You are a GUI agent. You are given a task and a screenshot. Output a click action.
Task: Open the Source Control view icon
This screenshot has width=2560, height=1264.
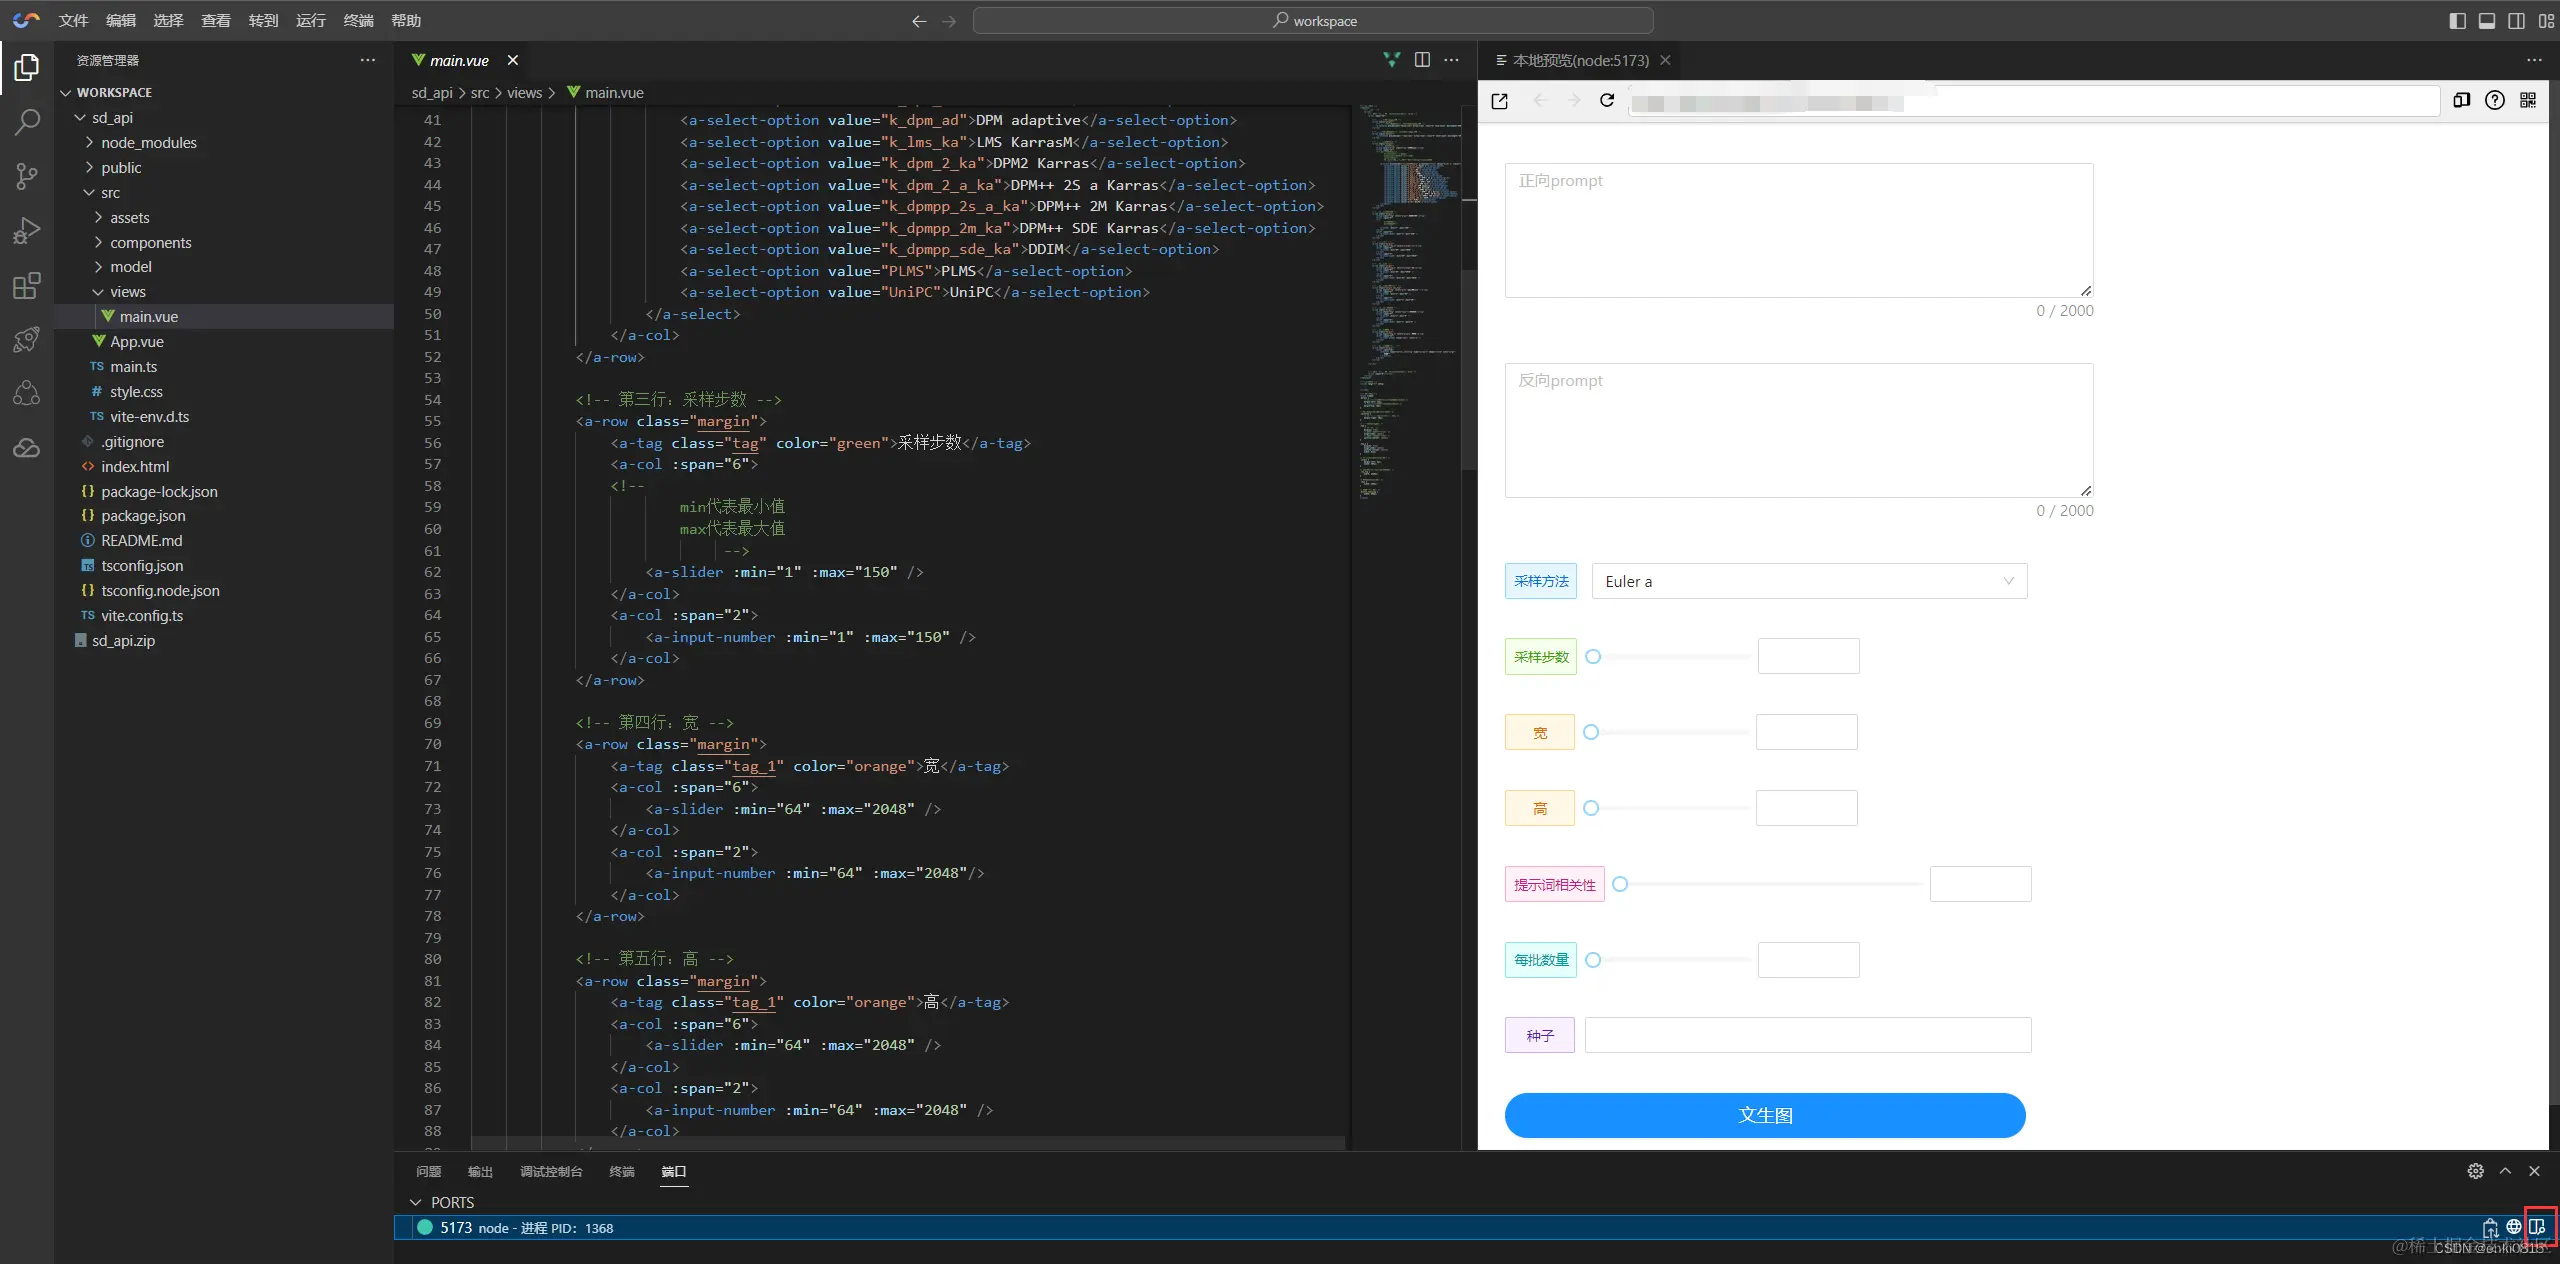(x=27, y=177)
